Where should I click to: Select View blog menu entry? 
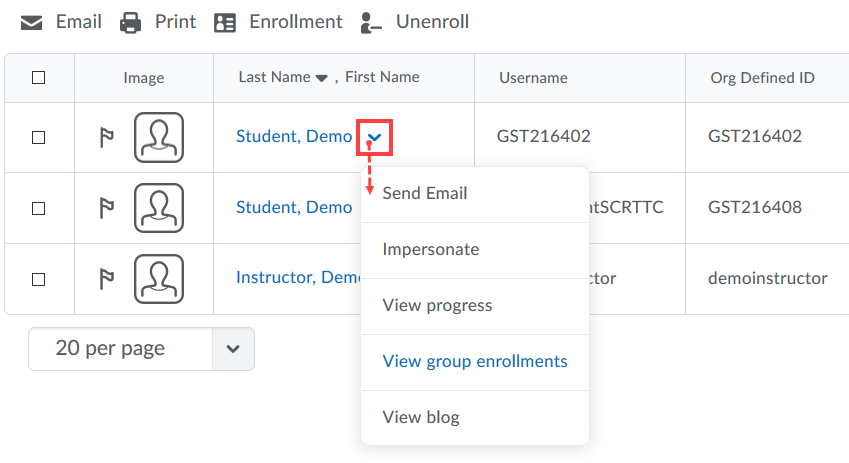475,418
